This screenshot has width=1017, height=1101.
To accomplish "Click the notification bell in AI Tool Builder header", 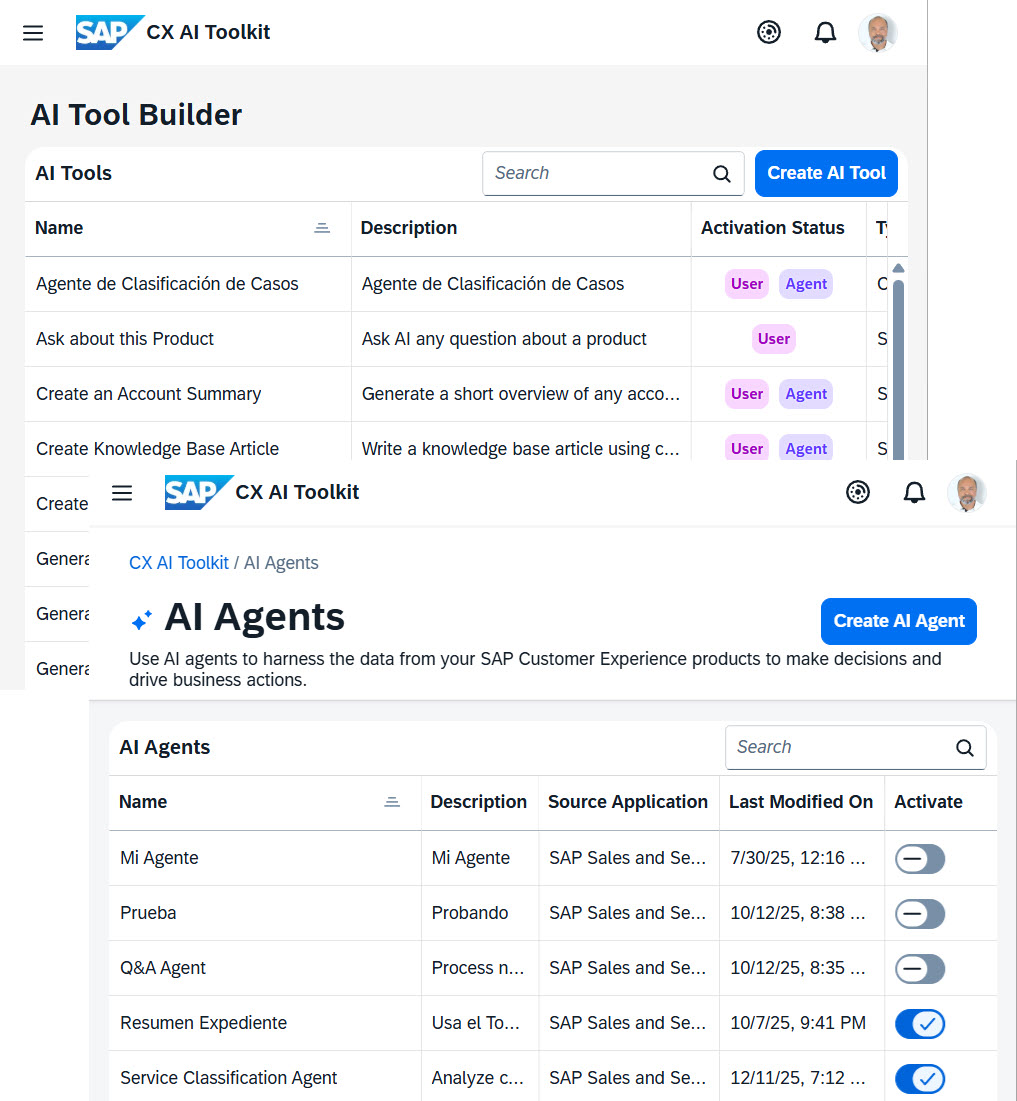I will pyautogui.click(x=825, y=33).
